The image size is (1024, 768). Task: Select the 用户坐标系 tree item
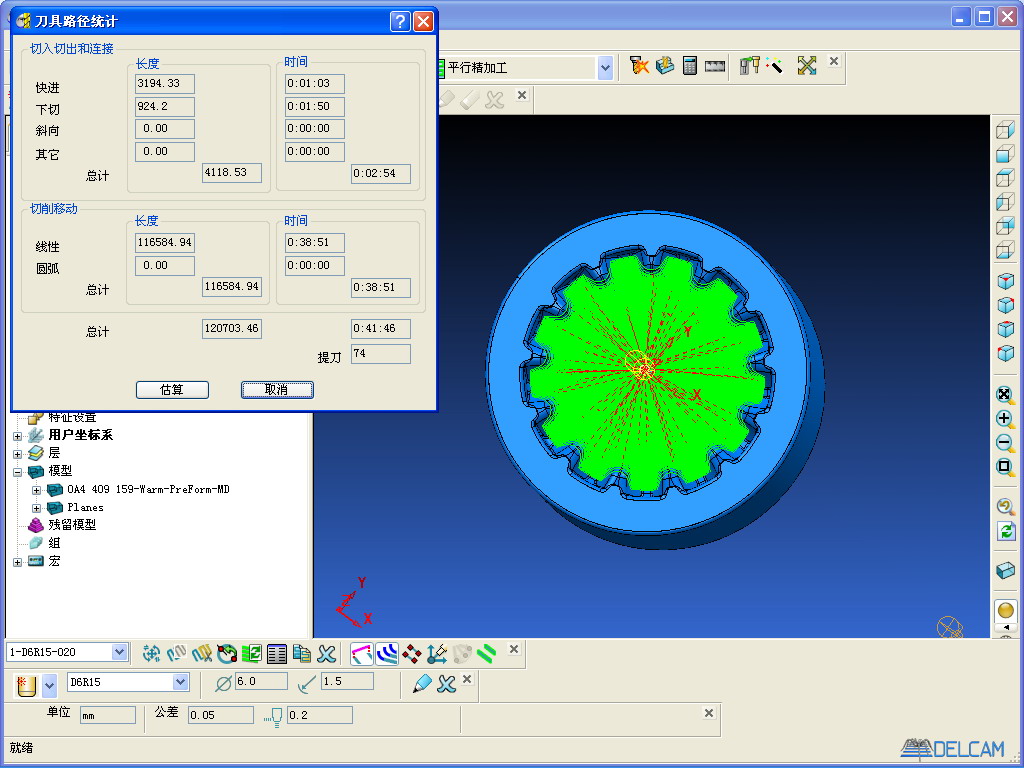[80, 435]
